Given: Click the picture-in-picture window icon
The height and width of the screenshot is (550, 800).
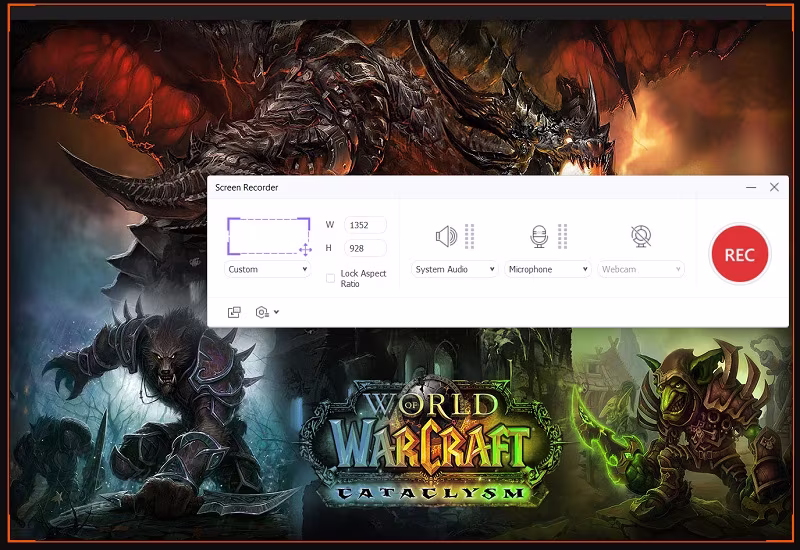Looking at the screenshot, I should pyautogui.click(x=234, y=312).
